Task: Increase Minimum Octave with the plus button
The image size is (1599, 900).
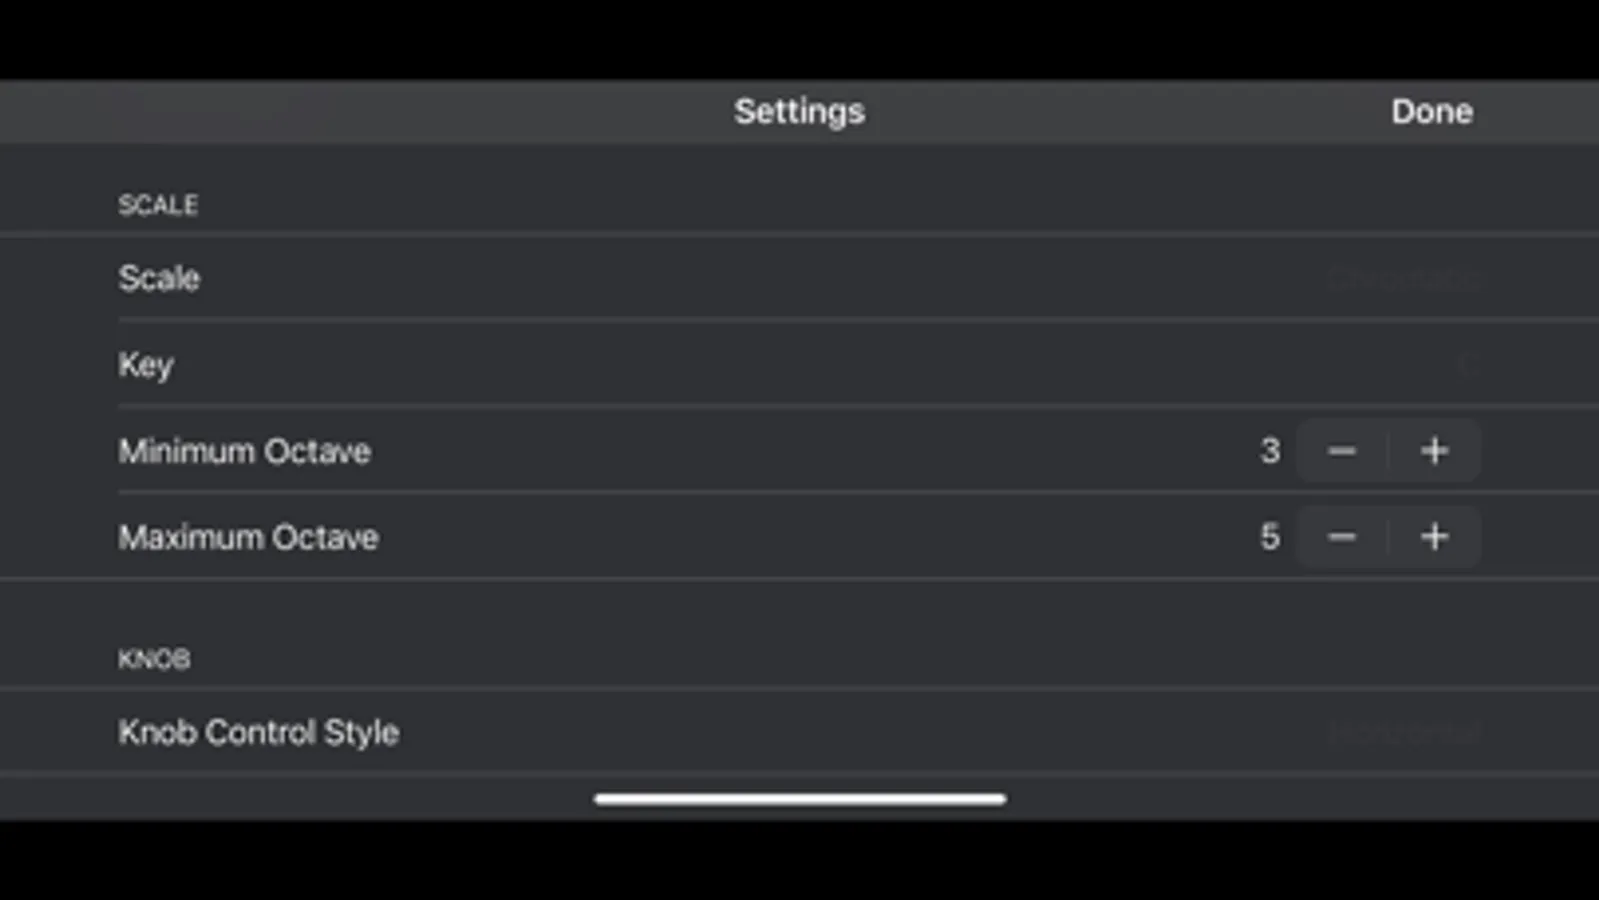Action: [x=1435, y=451]
